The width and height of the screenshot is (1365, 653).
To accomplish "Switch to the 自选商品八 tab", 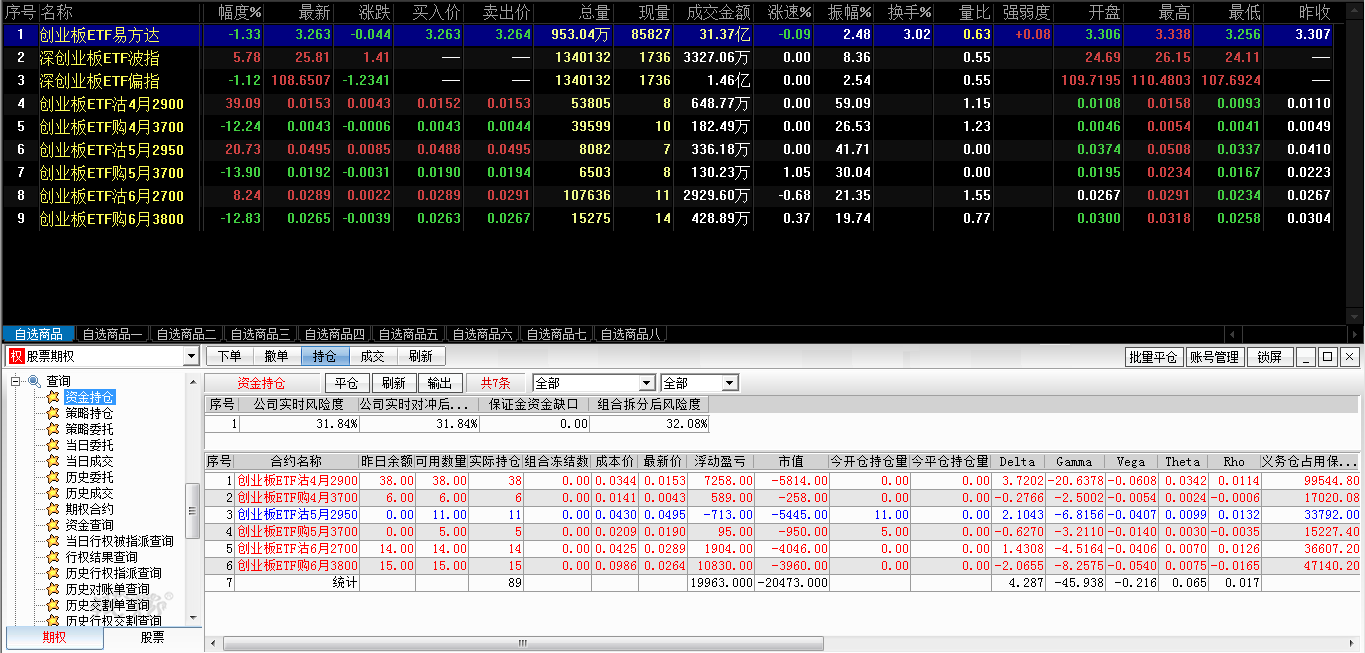I will pyautogui.click(x=630, y=334).
